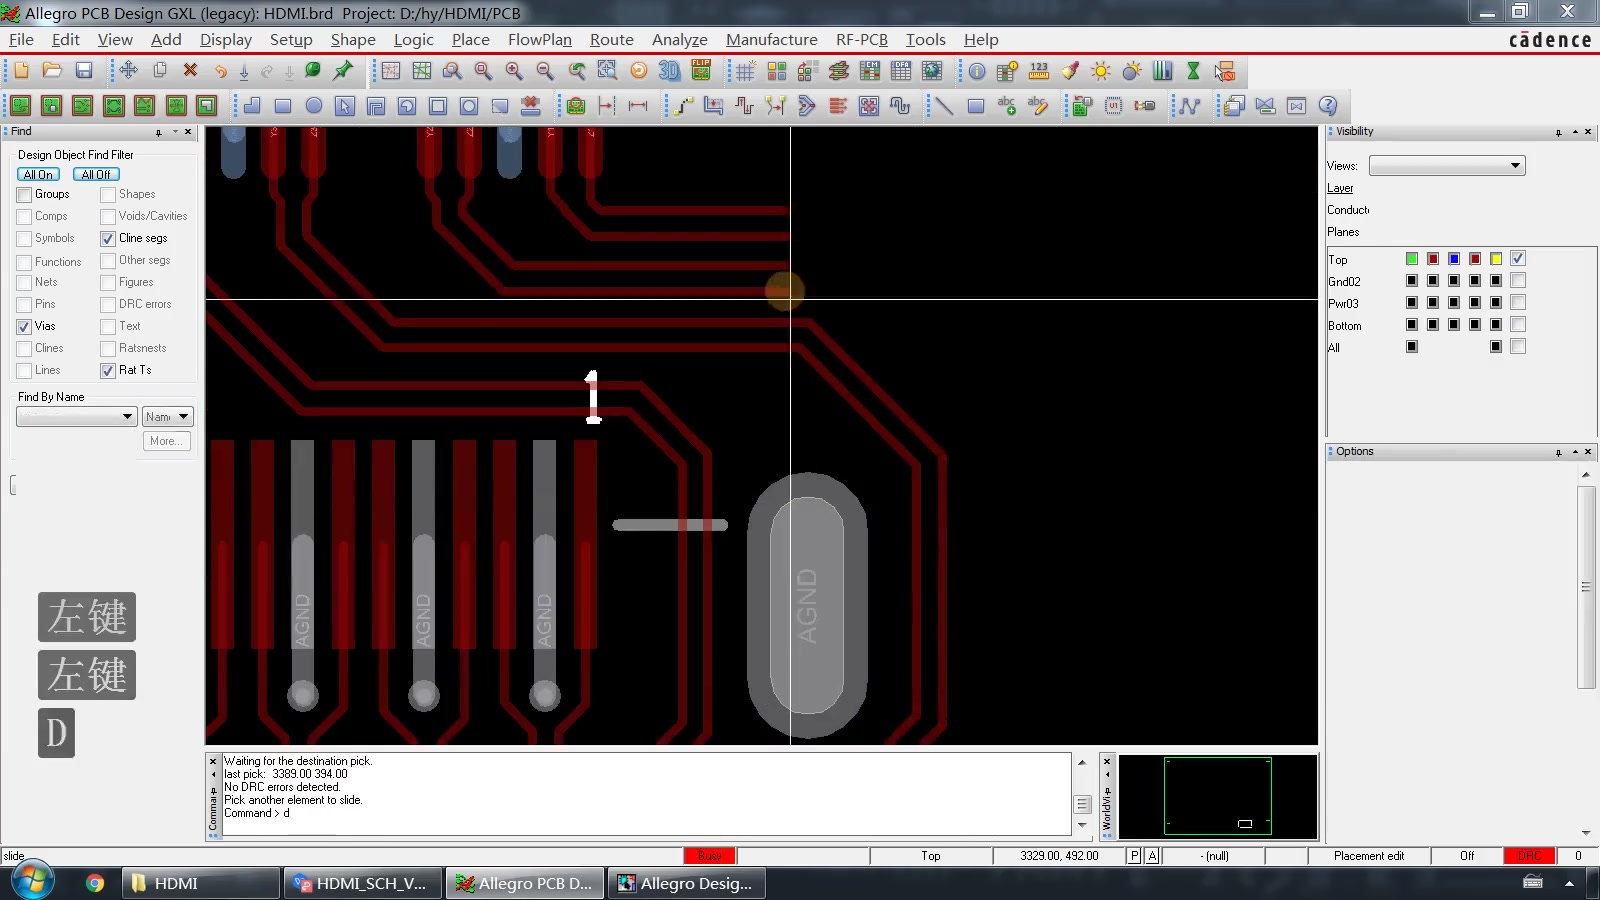Image resolution: width=1600 pixels, height=900 pixels.
Task: Save the design with the floppy icon
Action: [x=84, y=70]
